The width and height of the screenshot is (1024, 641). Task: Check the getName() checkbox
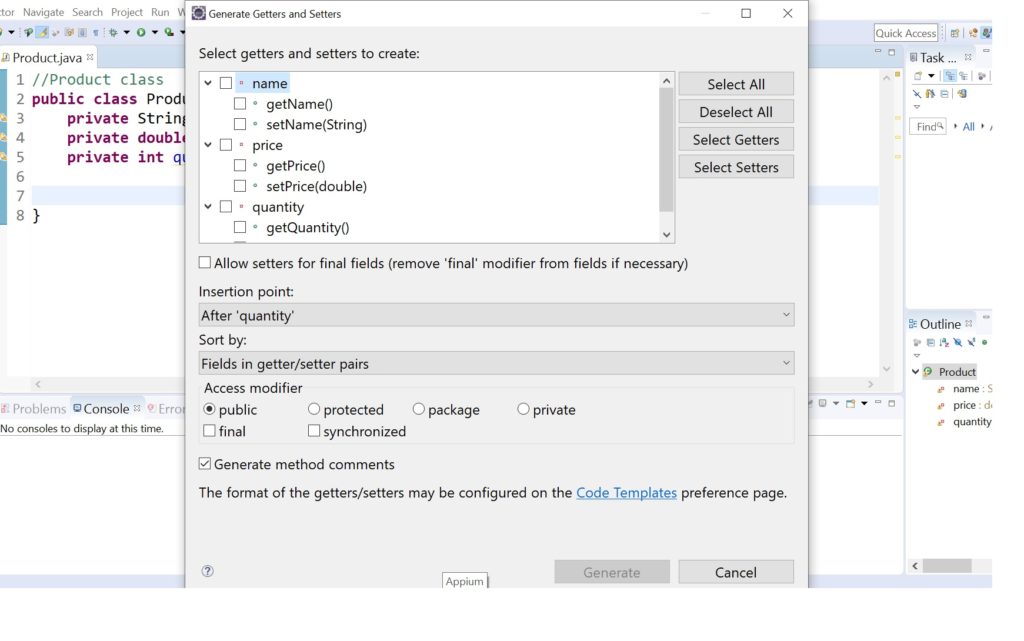240,104
